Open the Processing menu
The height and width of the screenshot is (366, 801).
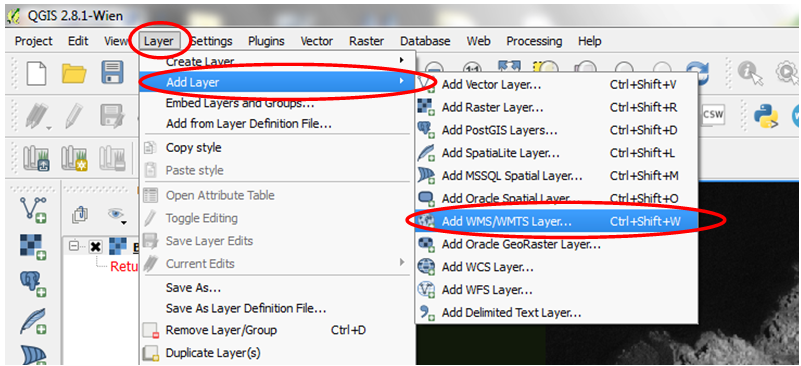(x=534, y=41)
